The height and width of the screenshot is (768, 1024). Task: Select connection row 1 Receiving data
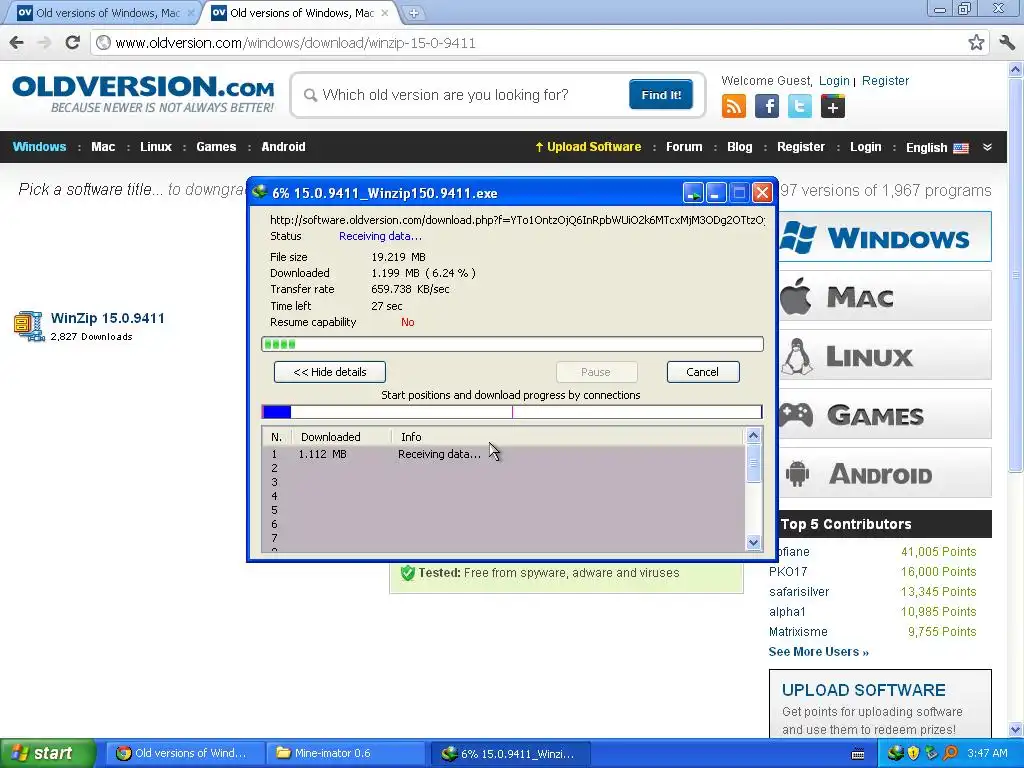click(503, 454)
